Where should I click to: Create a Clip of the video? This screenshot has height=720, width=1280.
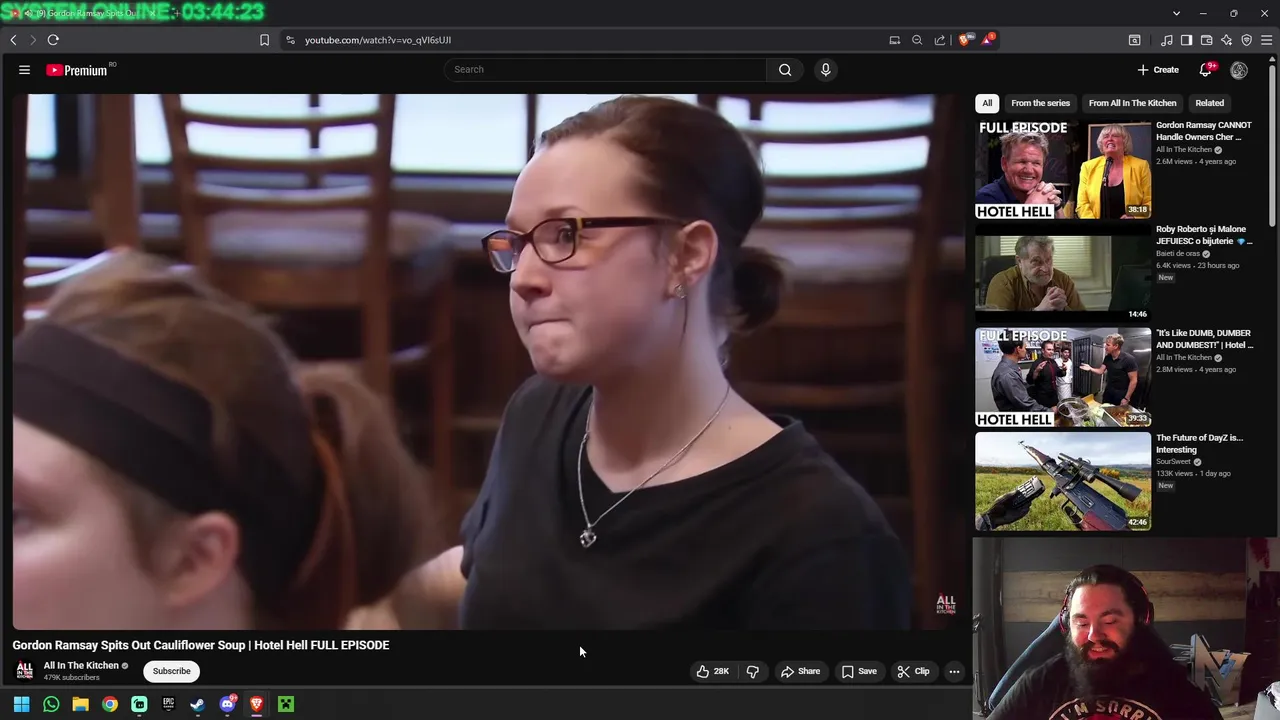[913, 671]
